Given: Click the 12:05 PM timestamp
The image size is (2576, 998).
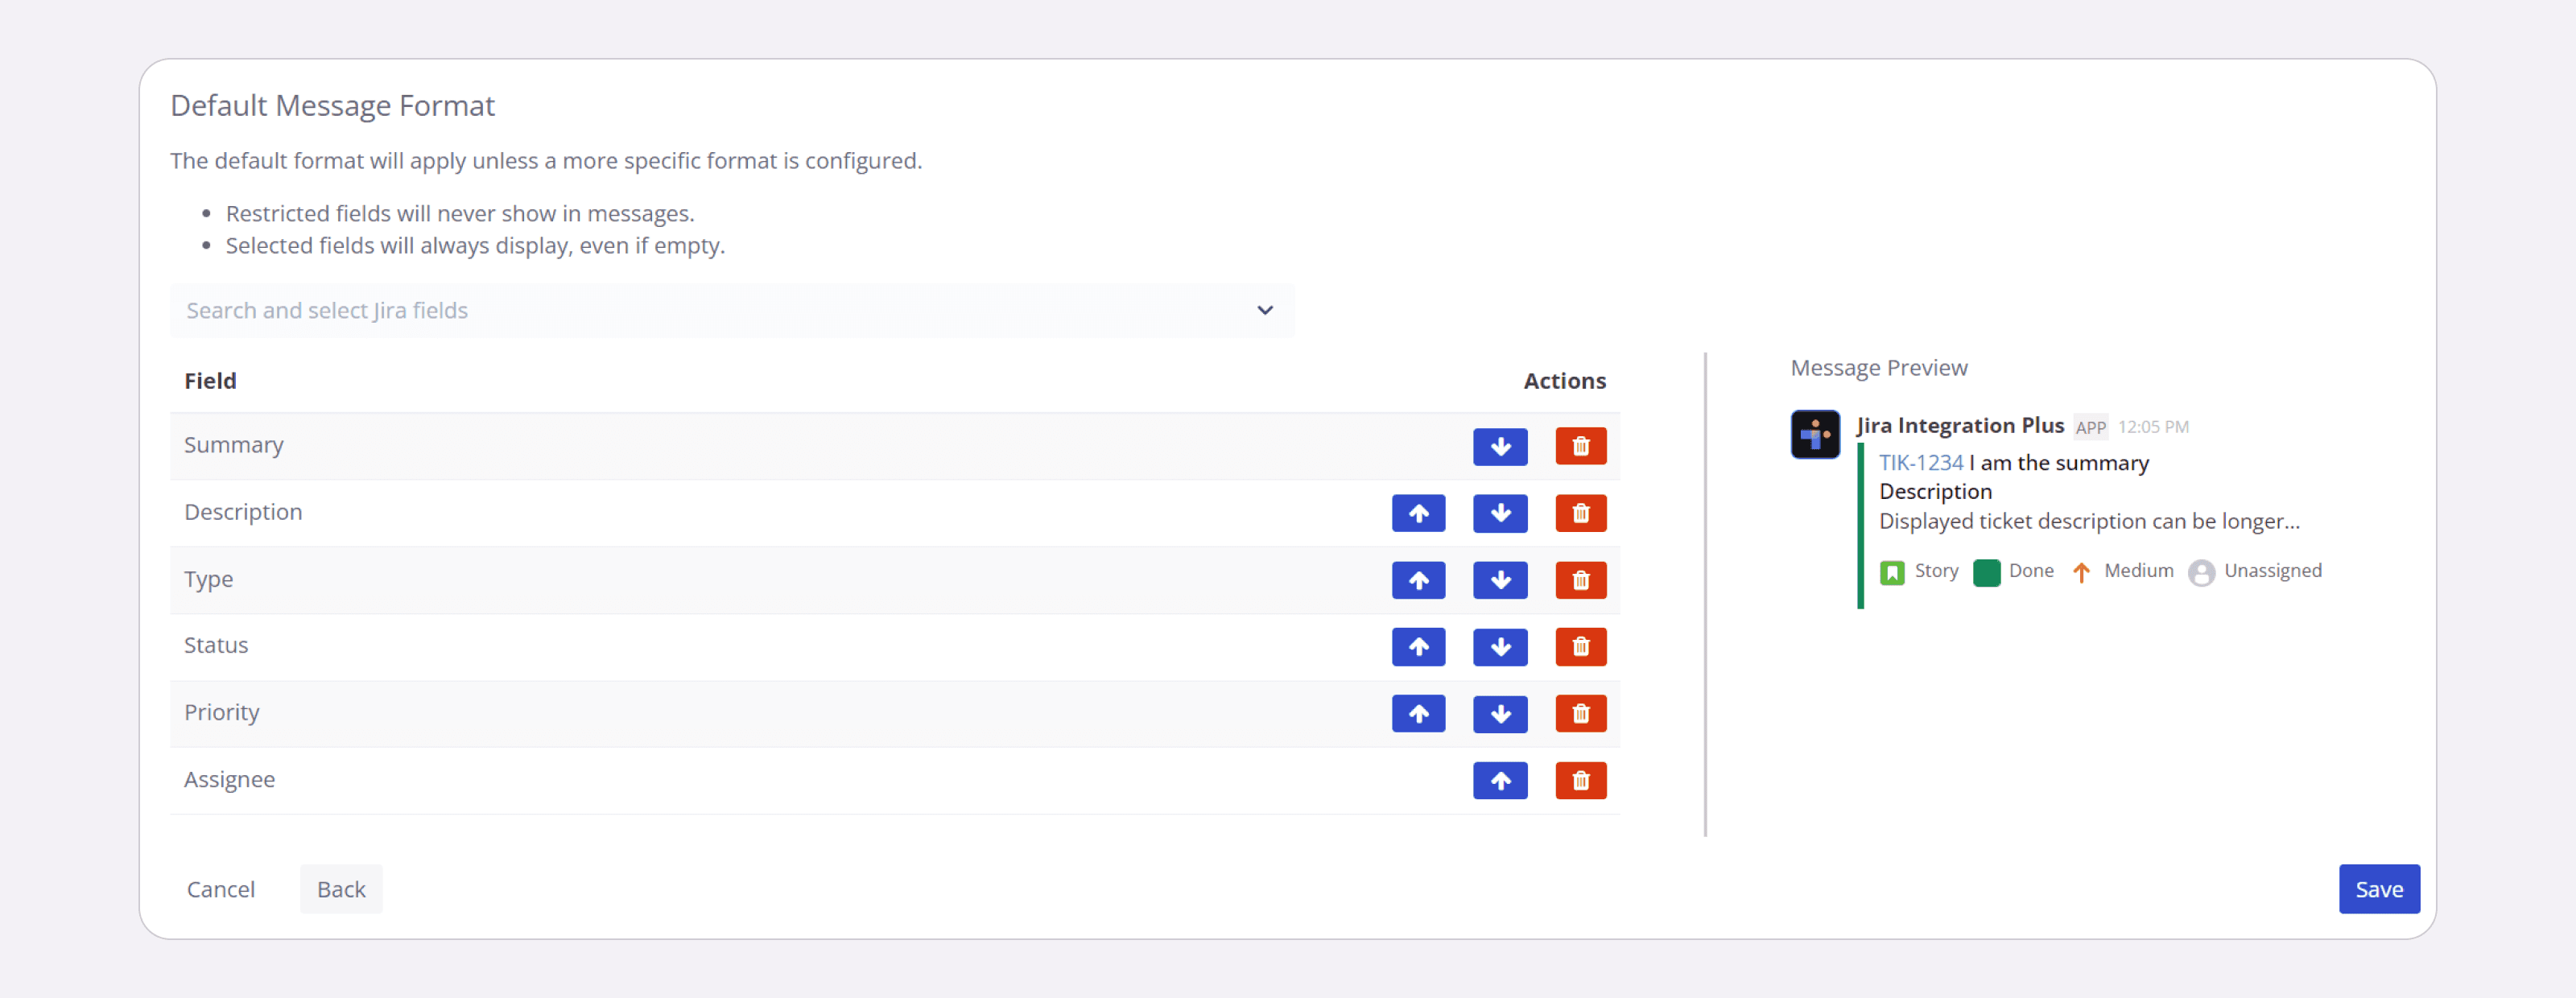Looking at the screenshot, I should pyautogui.click(x=2153, y=427).
